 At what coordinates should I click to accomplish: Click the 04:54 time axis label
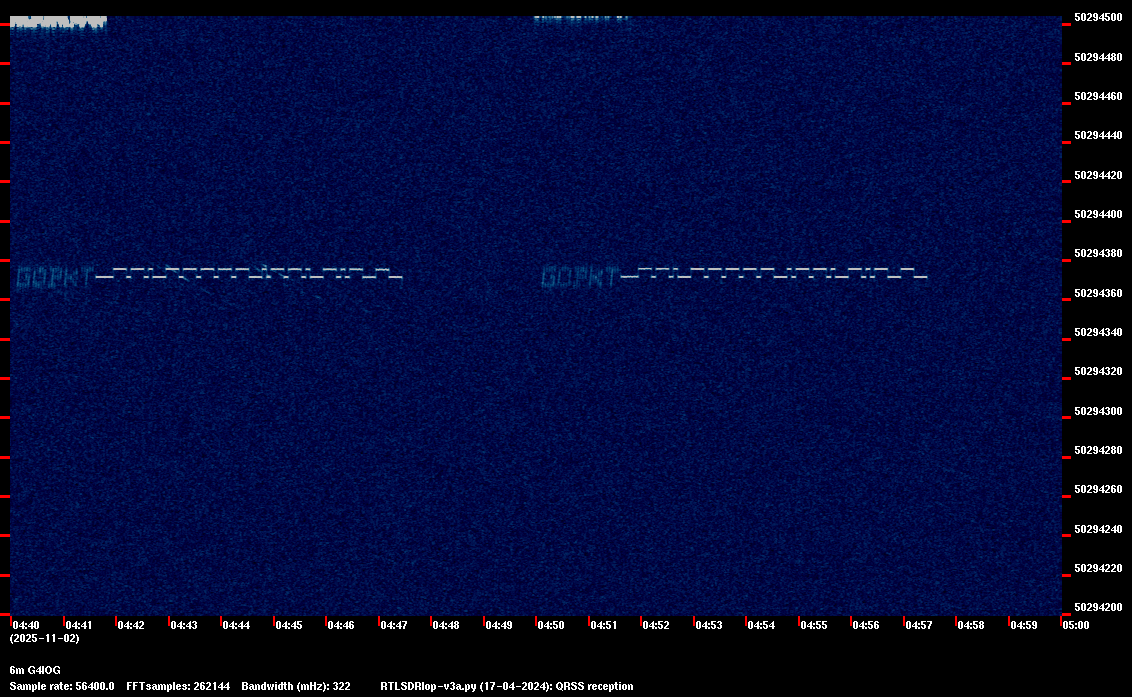click(761, 625)
